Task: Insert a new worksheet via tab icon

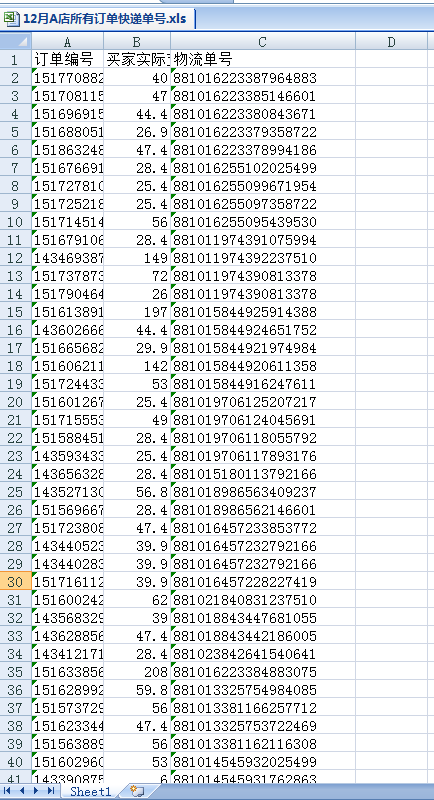Action: tap(137, 791)
